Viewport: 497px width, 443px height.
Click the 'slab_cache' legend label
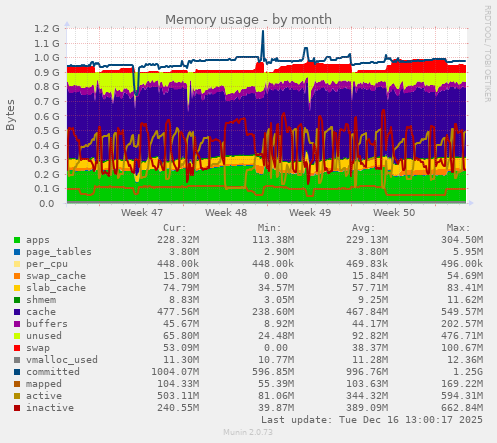pos(56,288)
